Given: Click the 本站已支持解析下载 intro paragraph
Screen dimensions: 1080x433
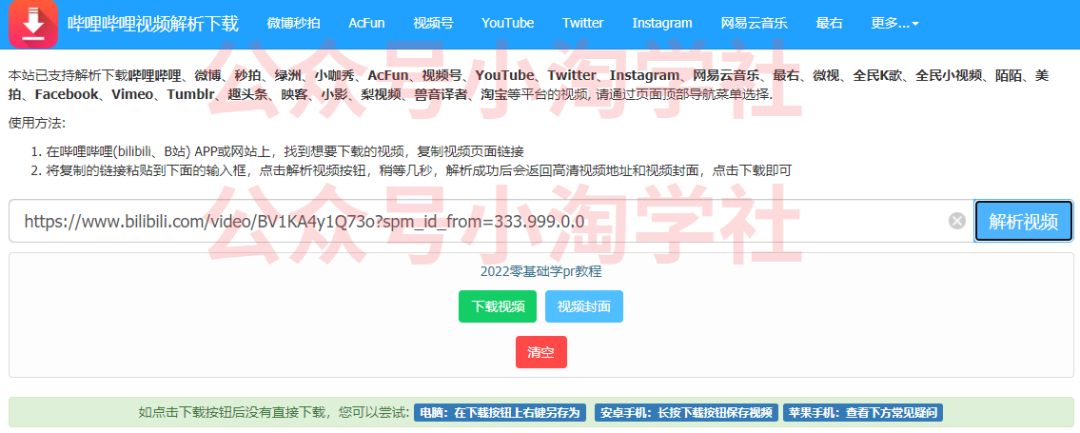Looking at the screenshot, I should (x=529, y=85).
